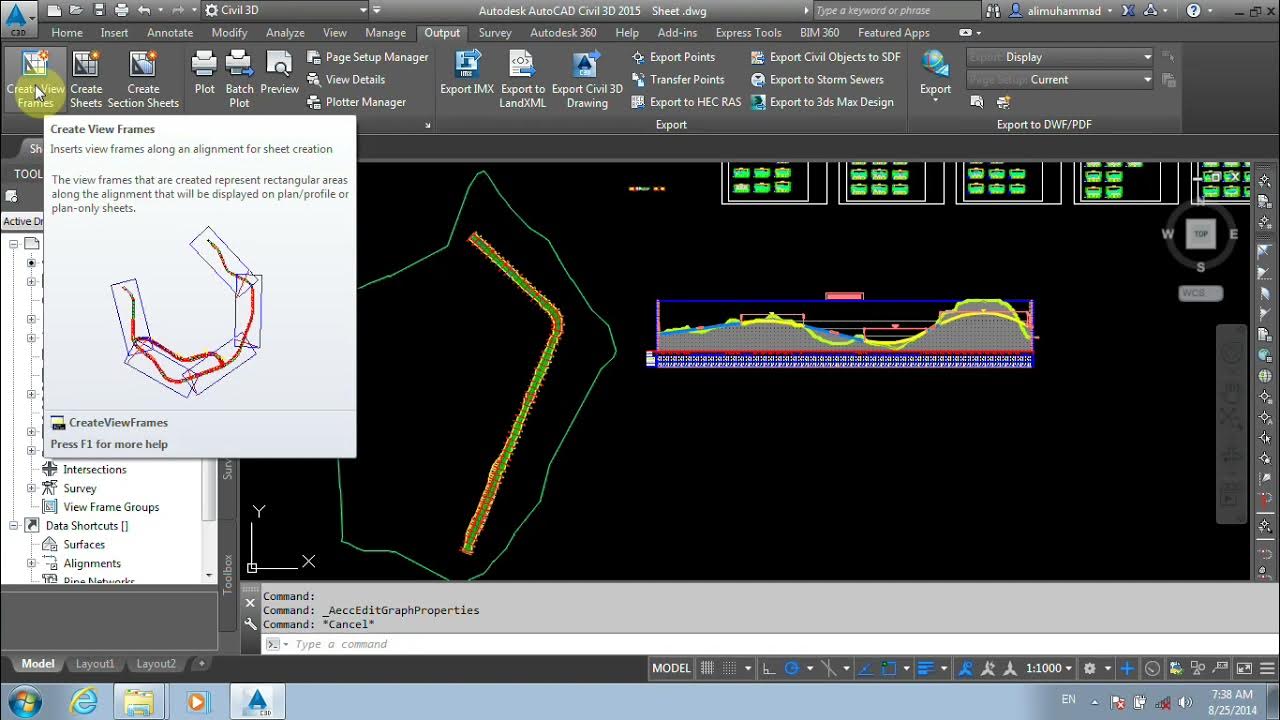Click the Open file quick access icon
Viewport: 1280px width, 720px height.
tap(76, 11)
